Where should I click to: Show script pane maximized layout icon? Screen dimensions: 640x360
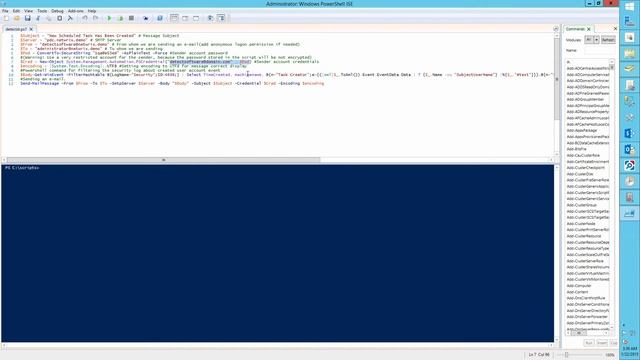tap(196, 18)
